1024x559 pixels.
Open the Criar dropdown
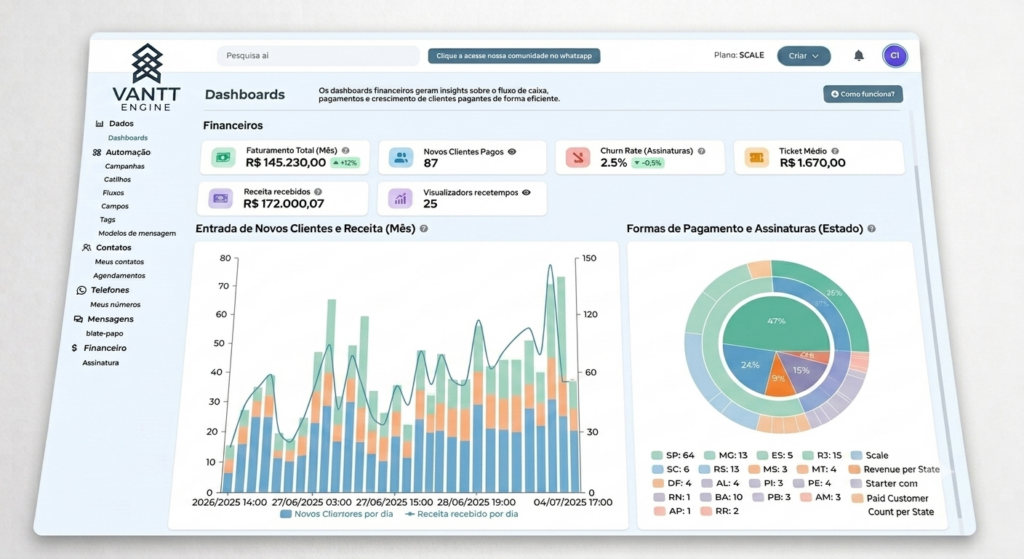point(803,56)
